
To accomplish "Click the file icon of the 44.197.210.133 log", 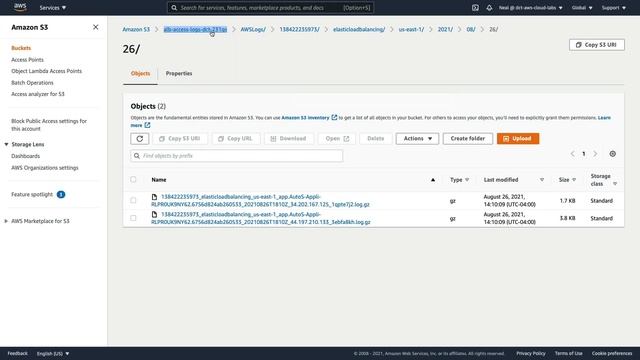I will point(154,214).
